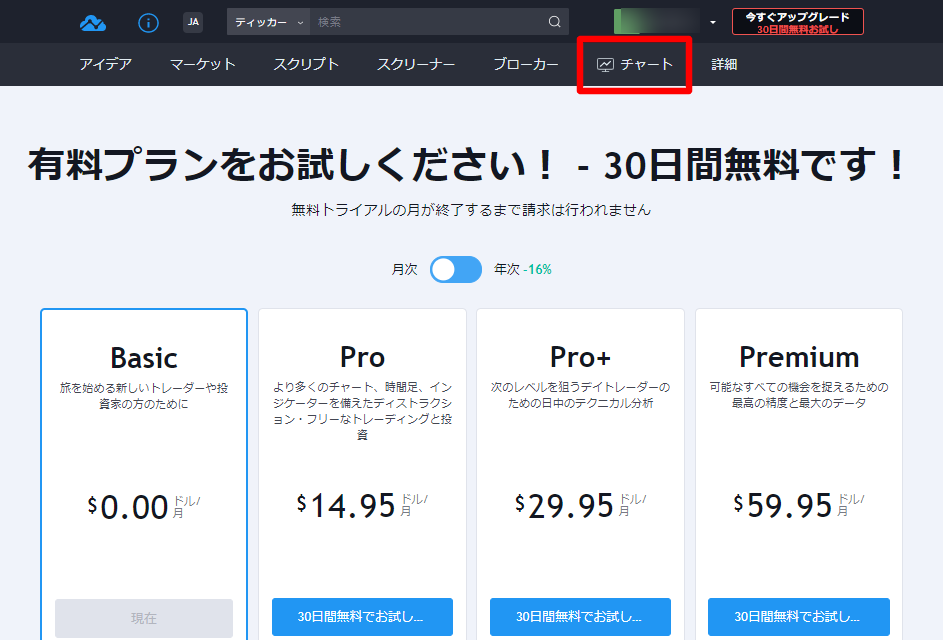
Task: Open the スクリーナー menu
Action: pyautogui.click(x=416, y=64)
